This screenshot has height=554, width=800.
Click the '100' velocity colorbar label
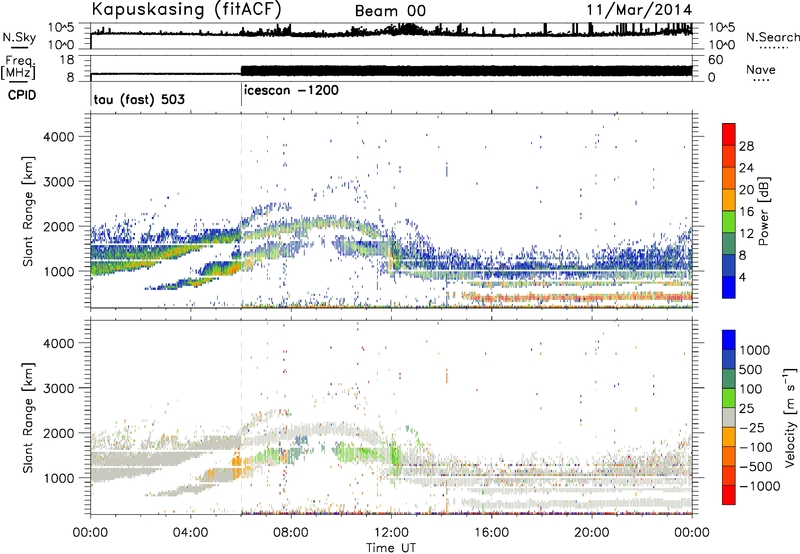[749, 389]
